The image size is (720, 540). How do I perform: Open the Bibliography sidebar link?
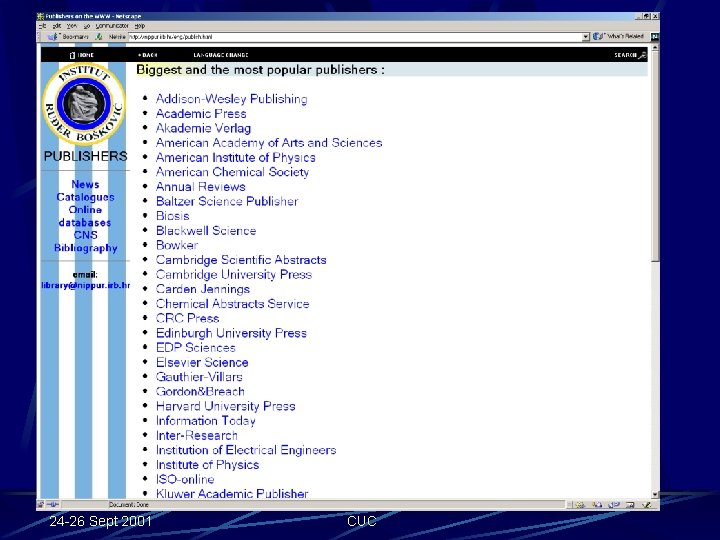click(x=86, y=248)
